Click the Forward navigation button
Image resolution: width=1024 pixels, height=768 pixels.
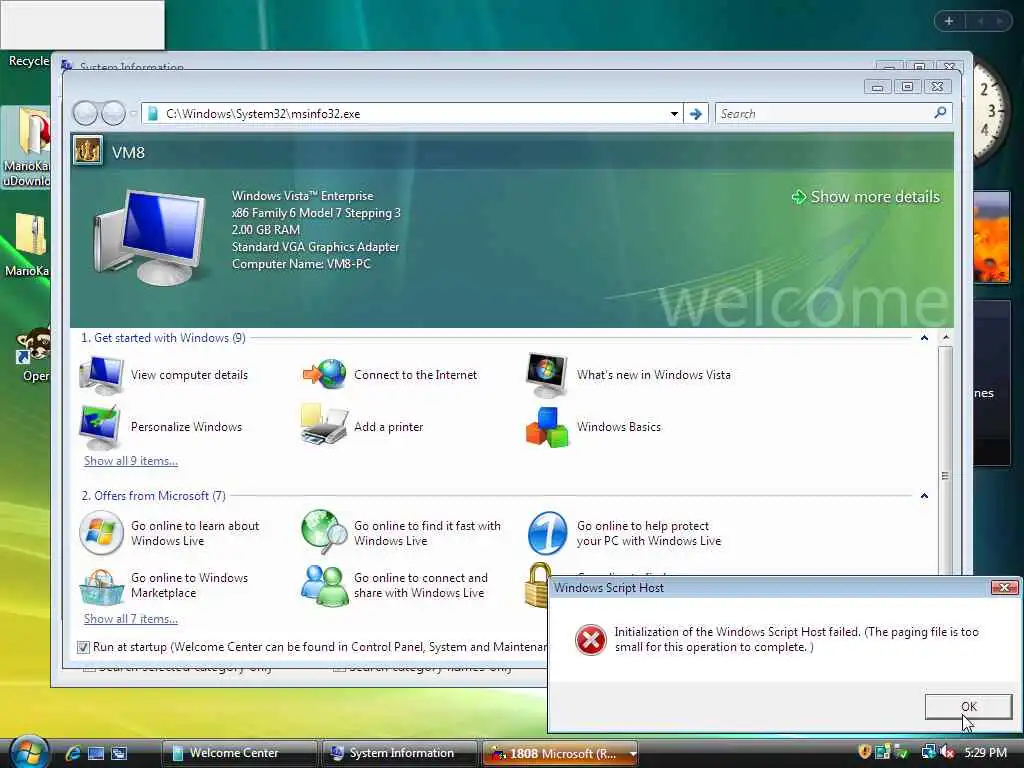coord(113,114)
